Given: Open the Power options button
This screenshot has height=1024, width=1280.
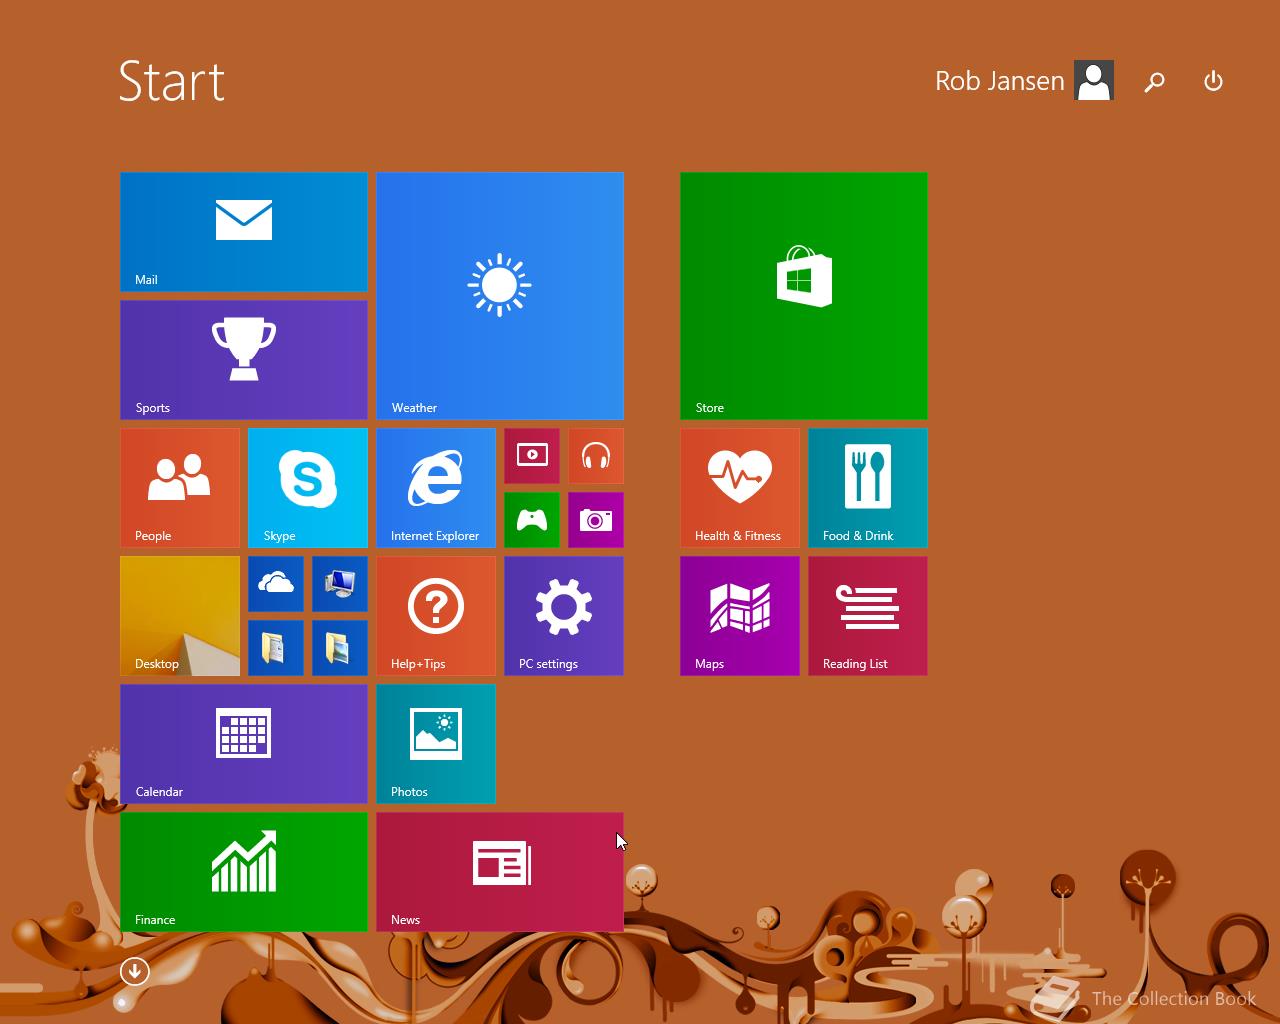Looking at the screenshot, I should coord(1213,81).
